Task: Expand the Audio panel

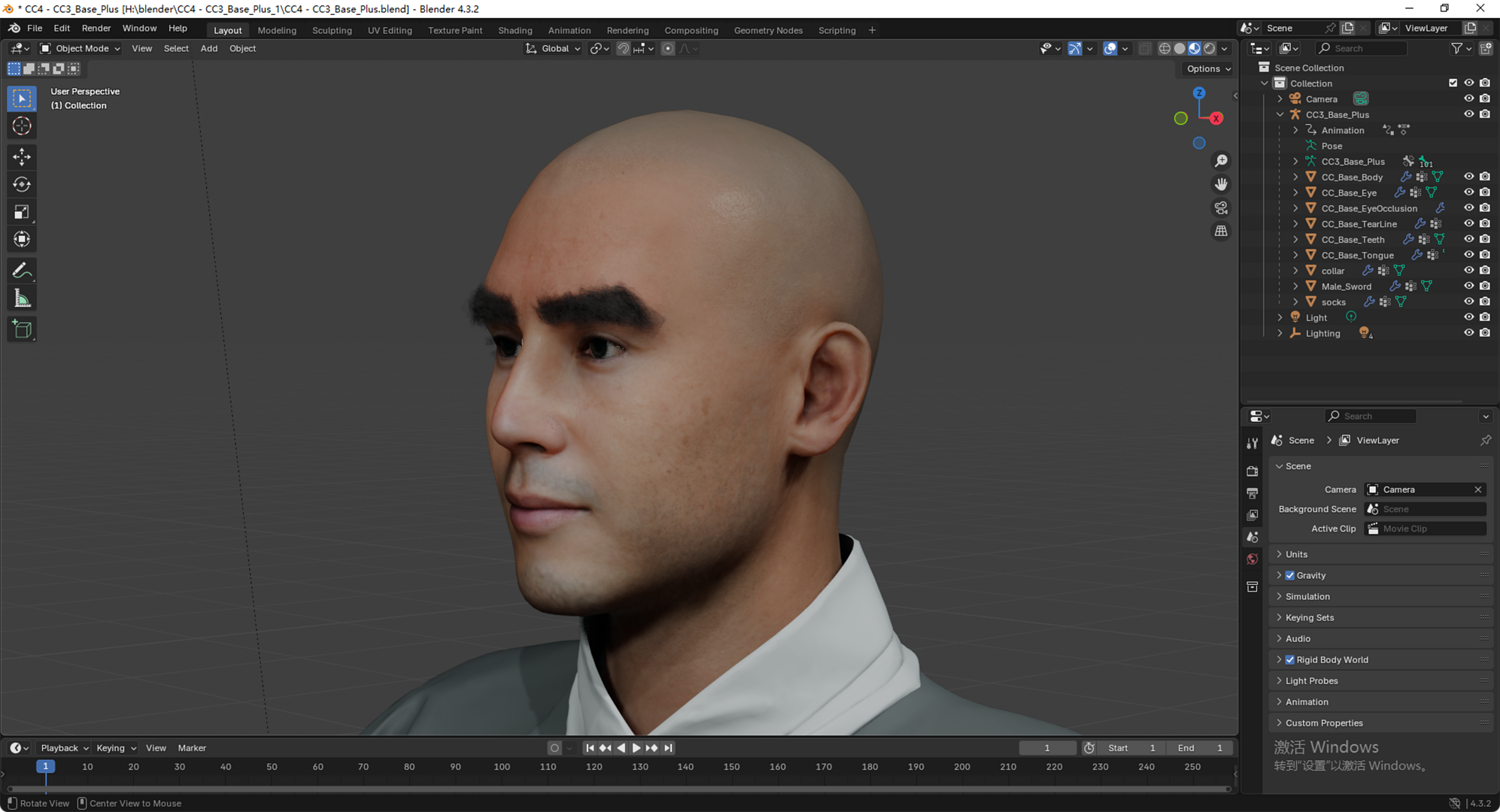Action: 1381,639
